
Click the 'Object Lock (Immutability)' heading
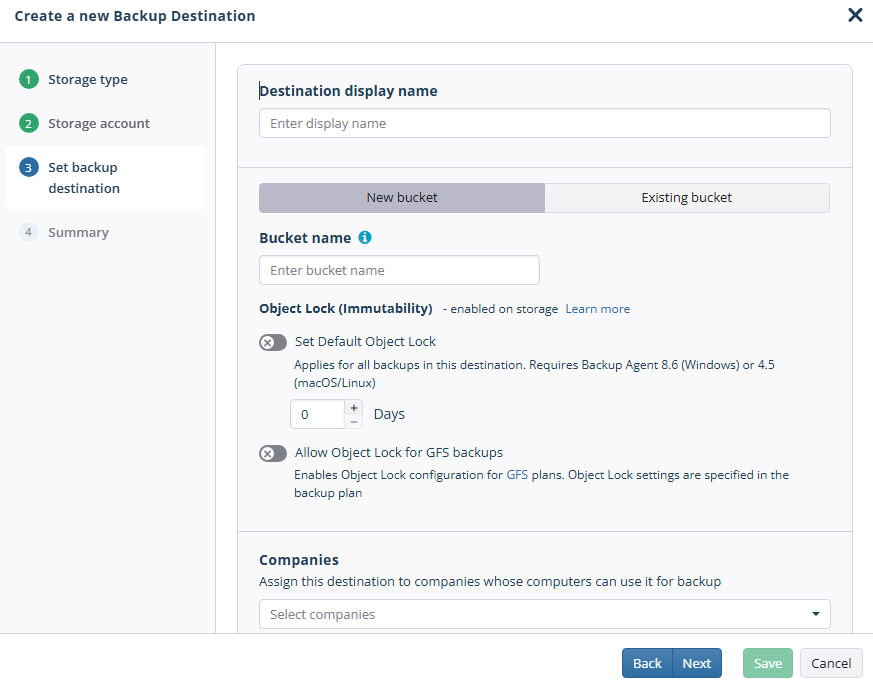click(346, 308)
